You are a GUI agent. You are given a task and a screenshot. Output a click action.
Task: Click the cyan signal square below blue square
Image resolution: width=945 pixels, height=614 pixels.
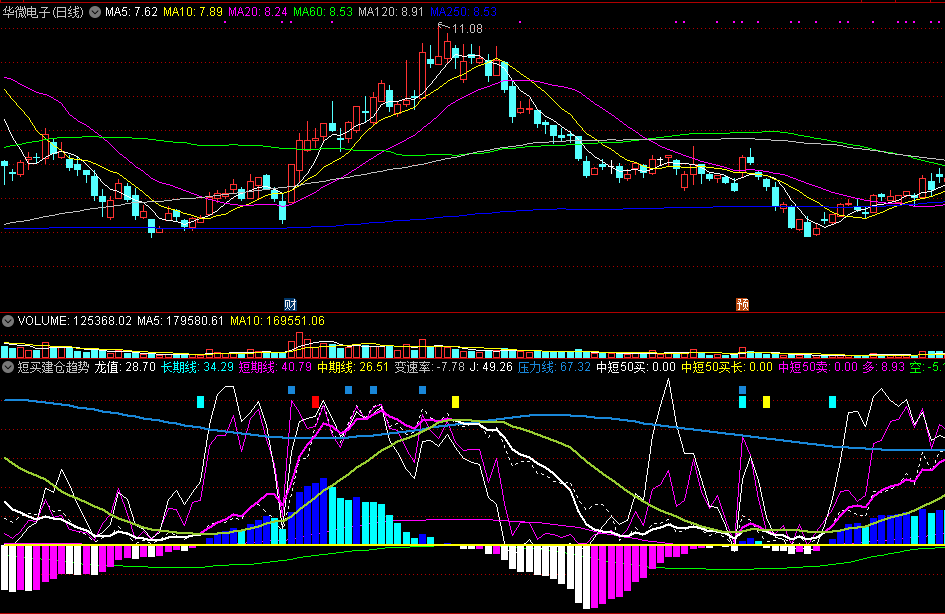point(742,402)
